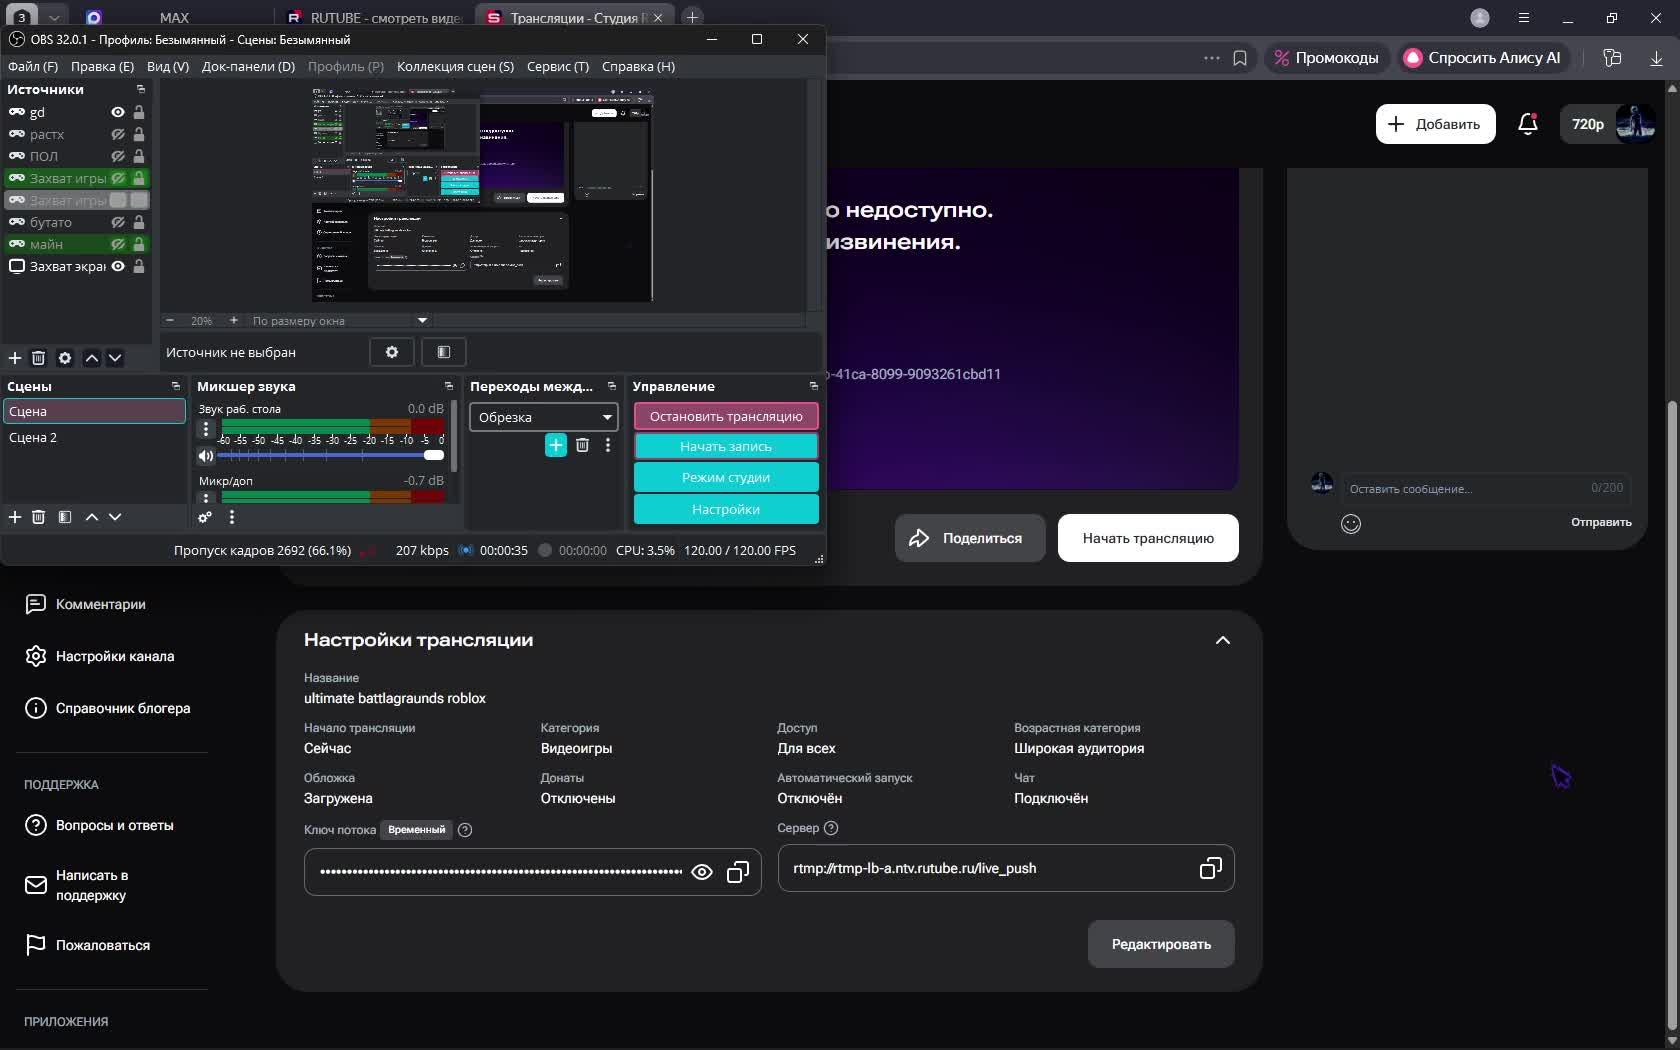1680x1050 pixels.
Task: Open the Вид (V) menu
Action: (x=168, y=66)
